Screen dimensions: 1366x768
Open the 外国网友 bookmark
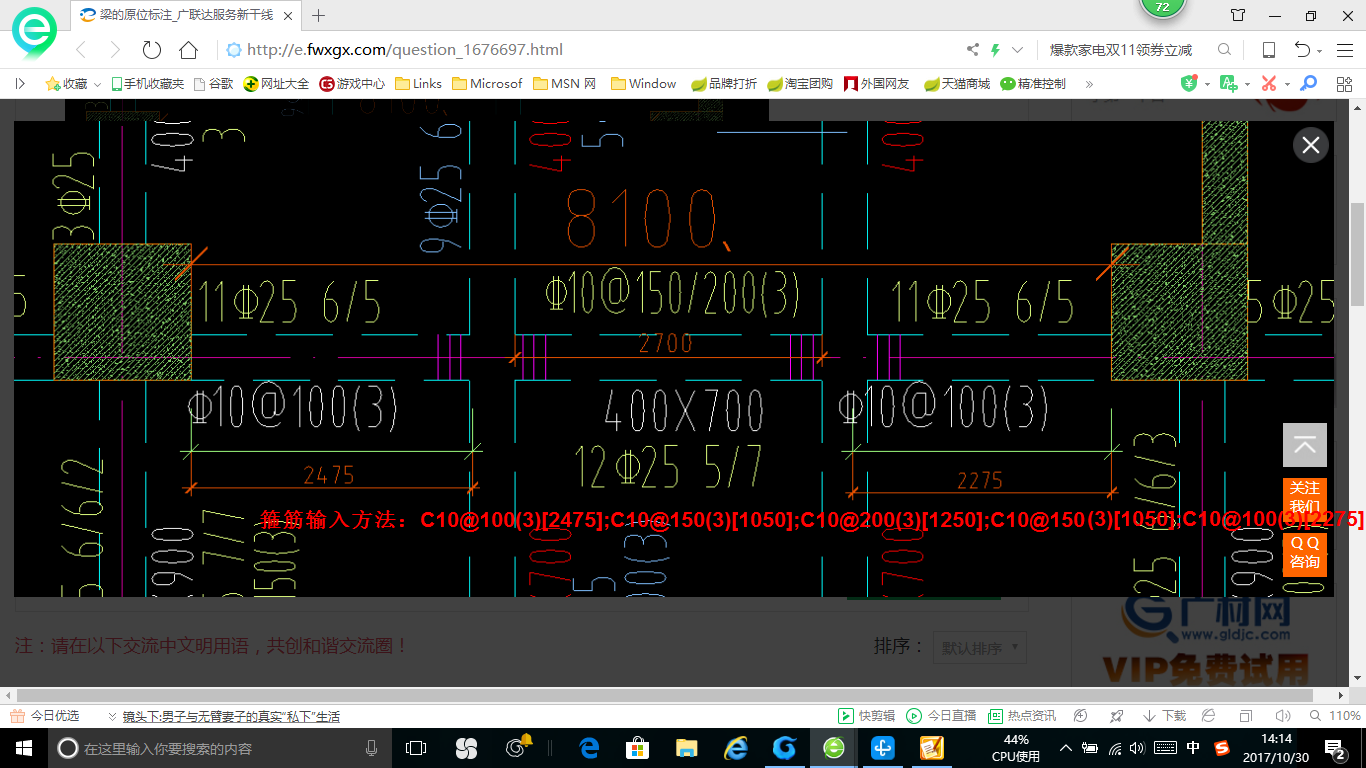coord(876,84)
